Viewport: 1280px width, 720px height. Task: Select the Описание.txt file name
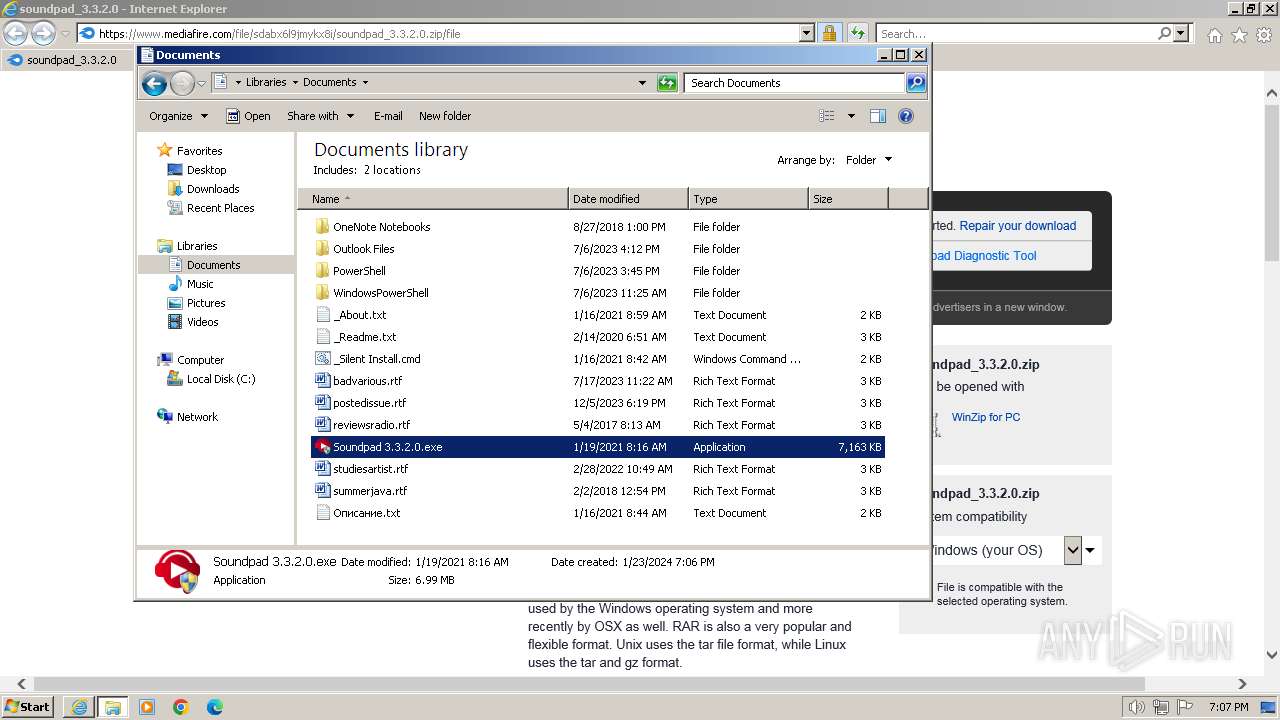[x=366, y=513]
